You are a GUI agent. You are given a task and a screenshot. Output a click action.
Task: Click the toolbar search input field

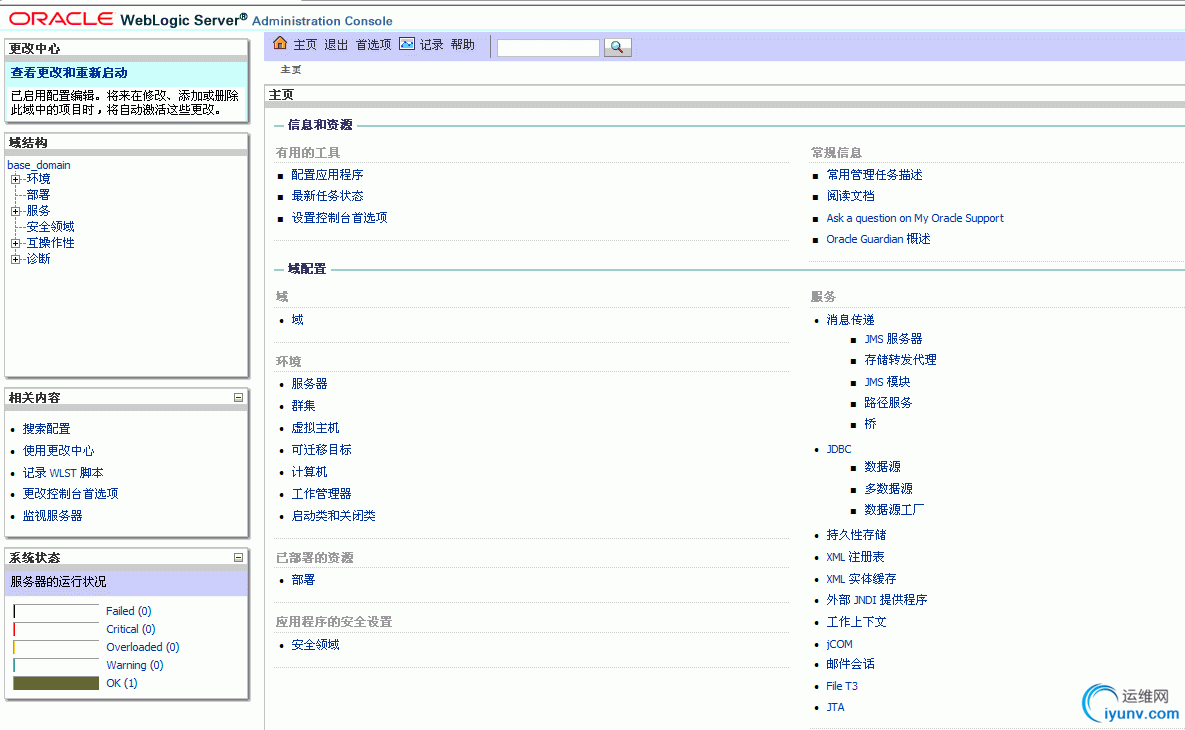pyautogui.click(x=548, y=48)
